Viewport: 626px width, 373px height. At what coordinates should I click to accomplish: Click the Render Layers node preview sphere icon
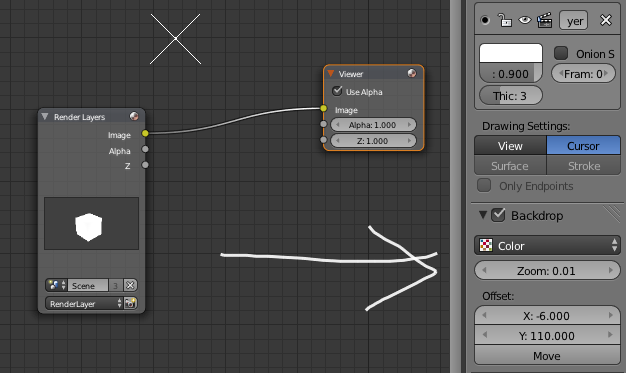[x=134, y=116]
